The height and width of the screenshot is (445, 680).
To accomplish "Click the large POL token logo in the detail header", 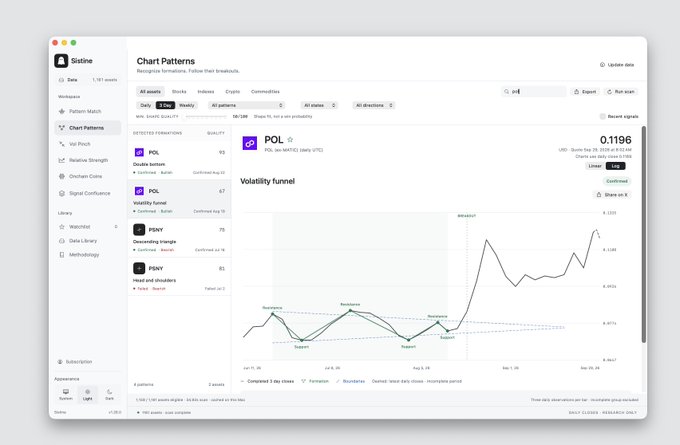I will pyautogui.click(x=250, y=143).
